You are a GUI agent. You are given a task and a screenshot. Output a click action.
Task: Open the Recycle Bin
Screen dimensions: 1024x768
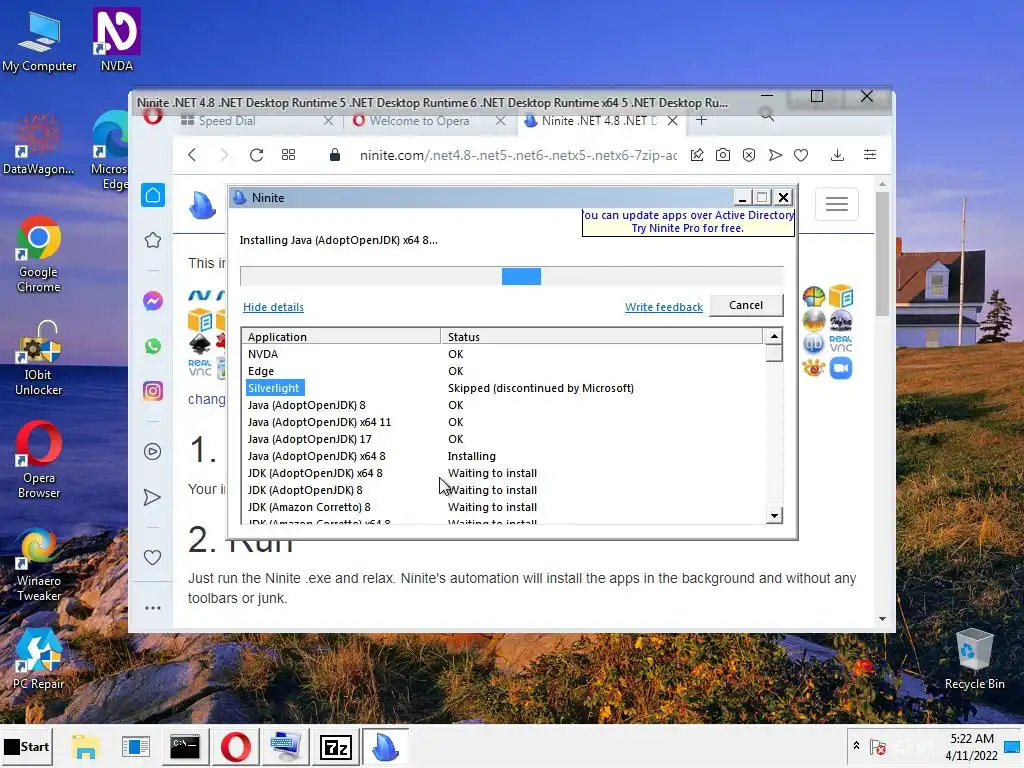974,660
